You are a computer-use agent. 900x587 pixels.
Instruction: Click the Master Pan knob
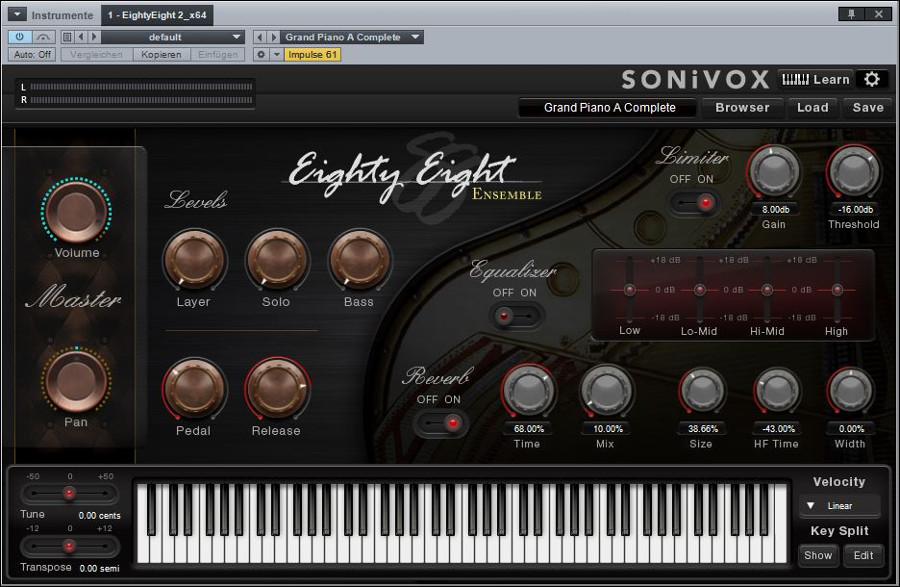pos(76,380)
